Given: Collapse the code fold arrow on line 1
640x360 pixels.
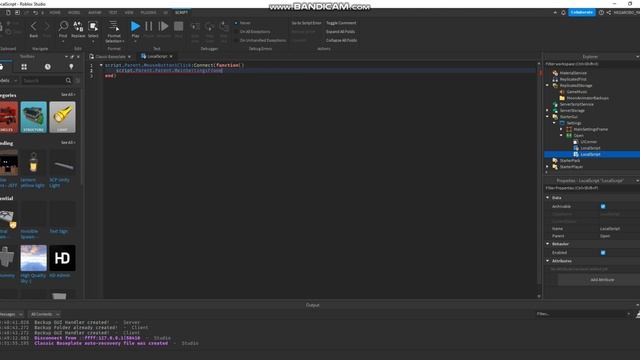Looking at the screenshot, I should (101, 65).
